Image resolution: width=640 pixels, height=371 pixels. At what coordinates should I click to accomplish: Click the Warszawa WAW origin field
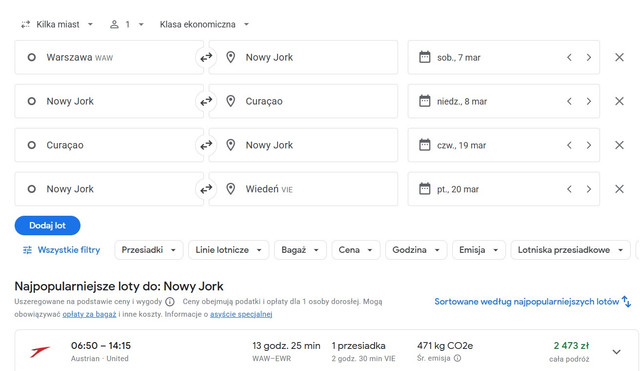pos(109,58)
